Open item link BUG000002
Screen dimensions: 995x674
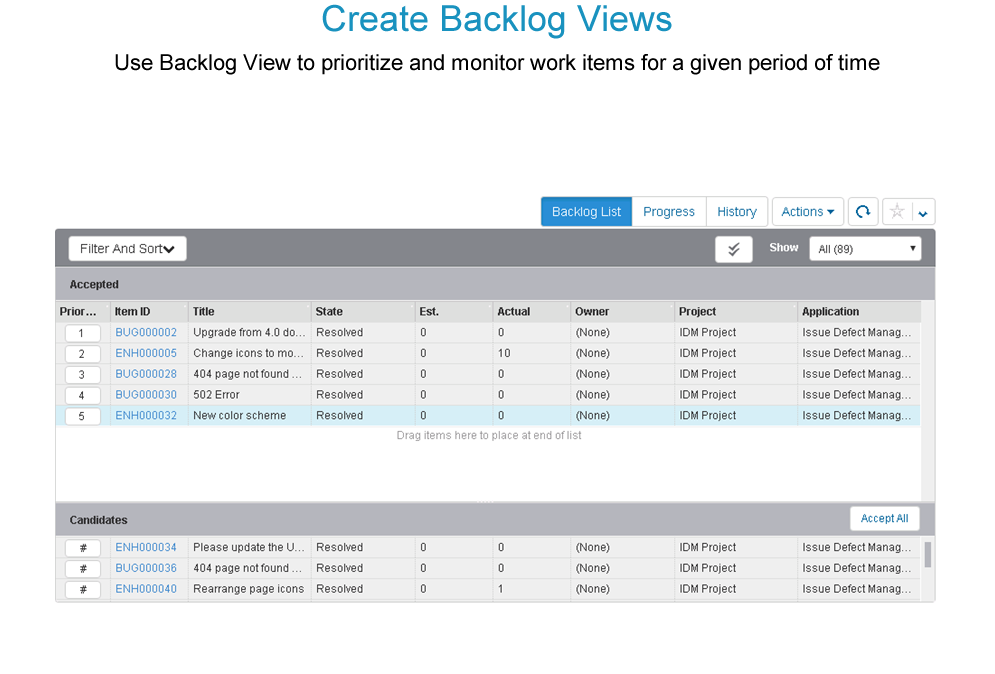click(146, 332)
